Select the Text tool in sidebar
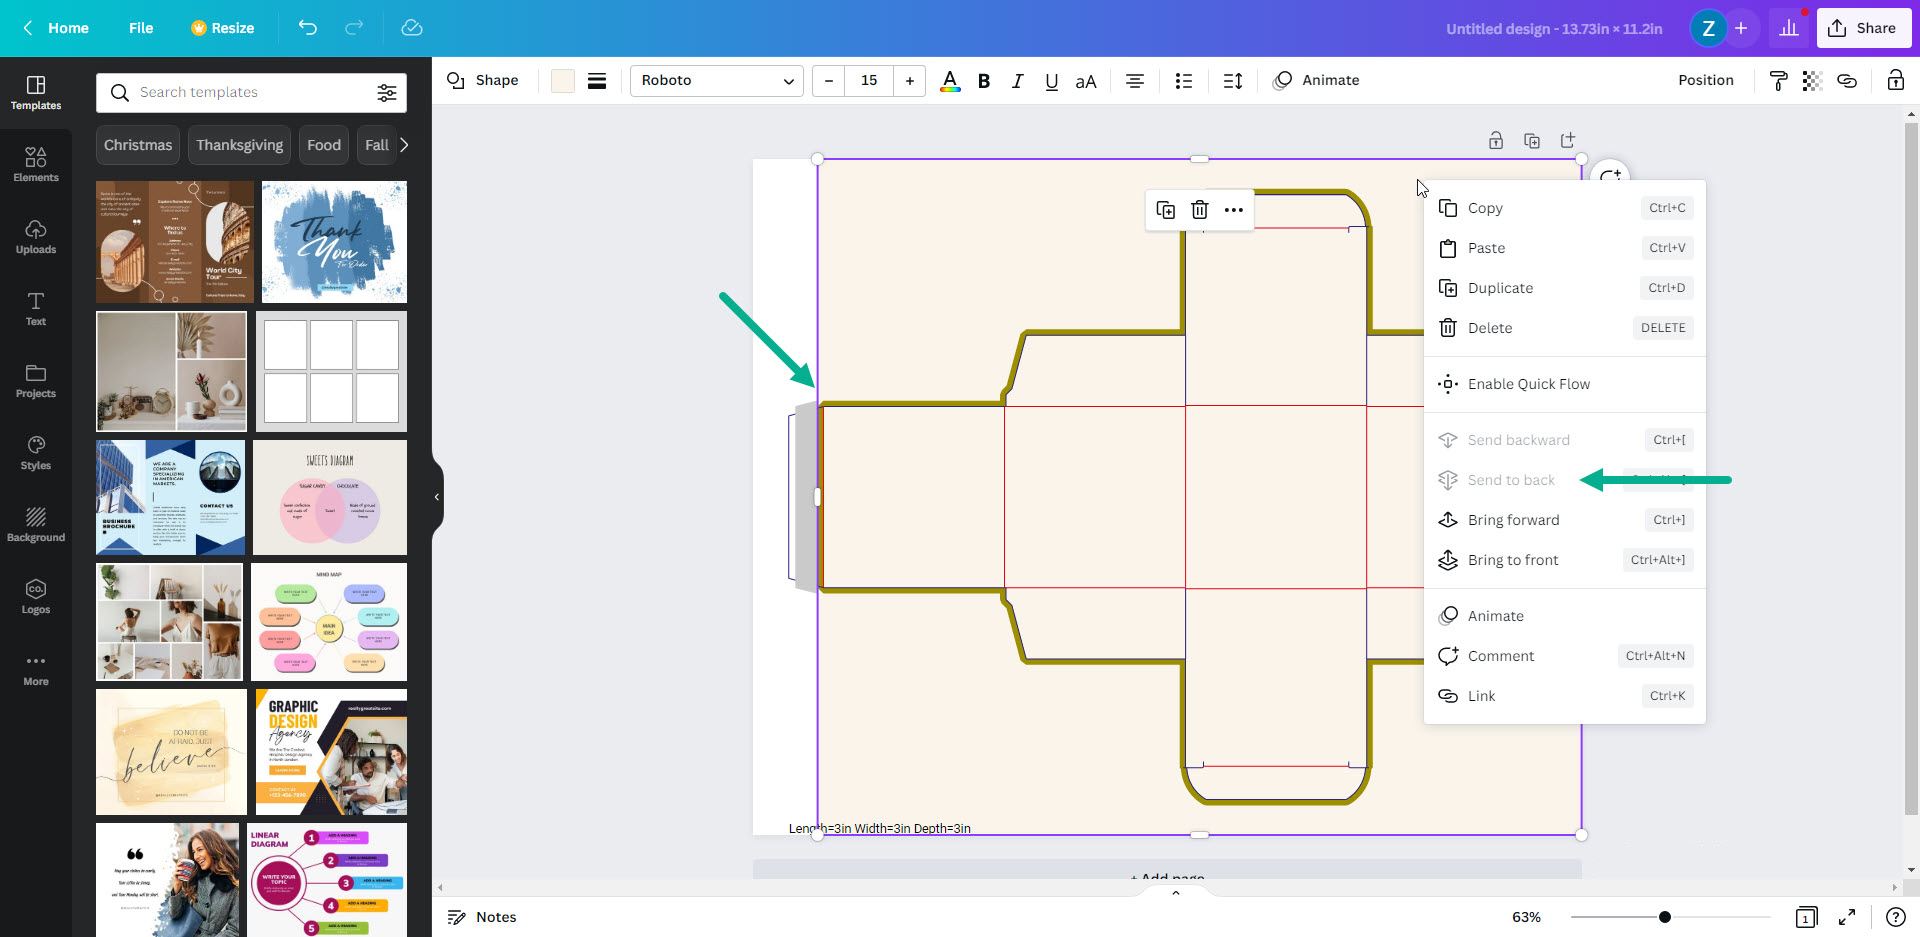This screenshot has height=937, width=1920. pos(35,308)
